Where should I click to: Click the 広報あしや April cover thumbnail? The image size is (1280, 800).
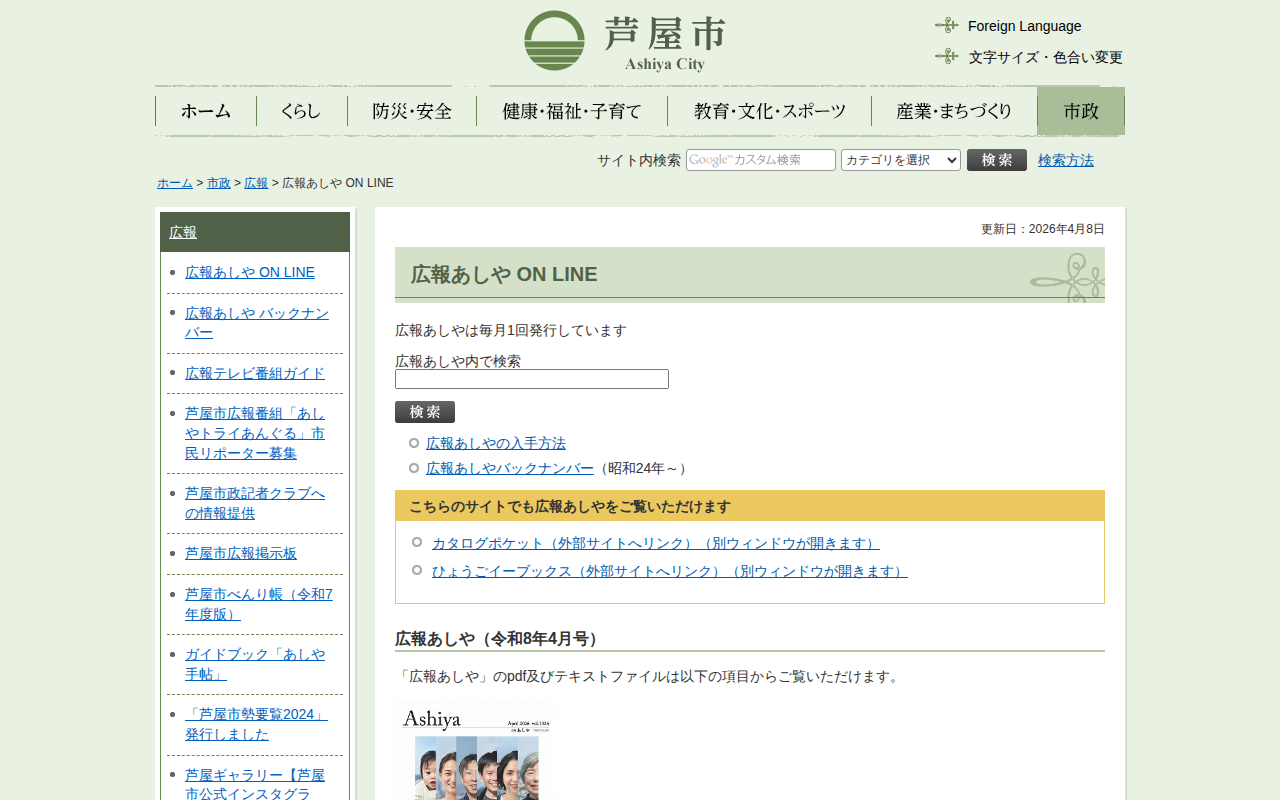coord(475,752)
